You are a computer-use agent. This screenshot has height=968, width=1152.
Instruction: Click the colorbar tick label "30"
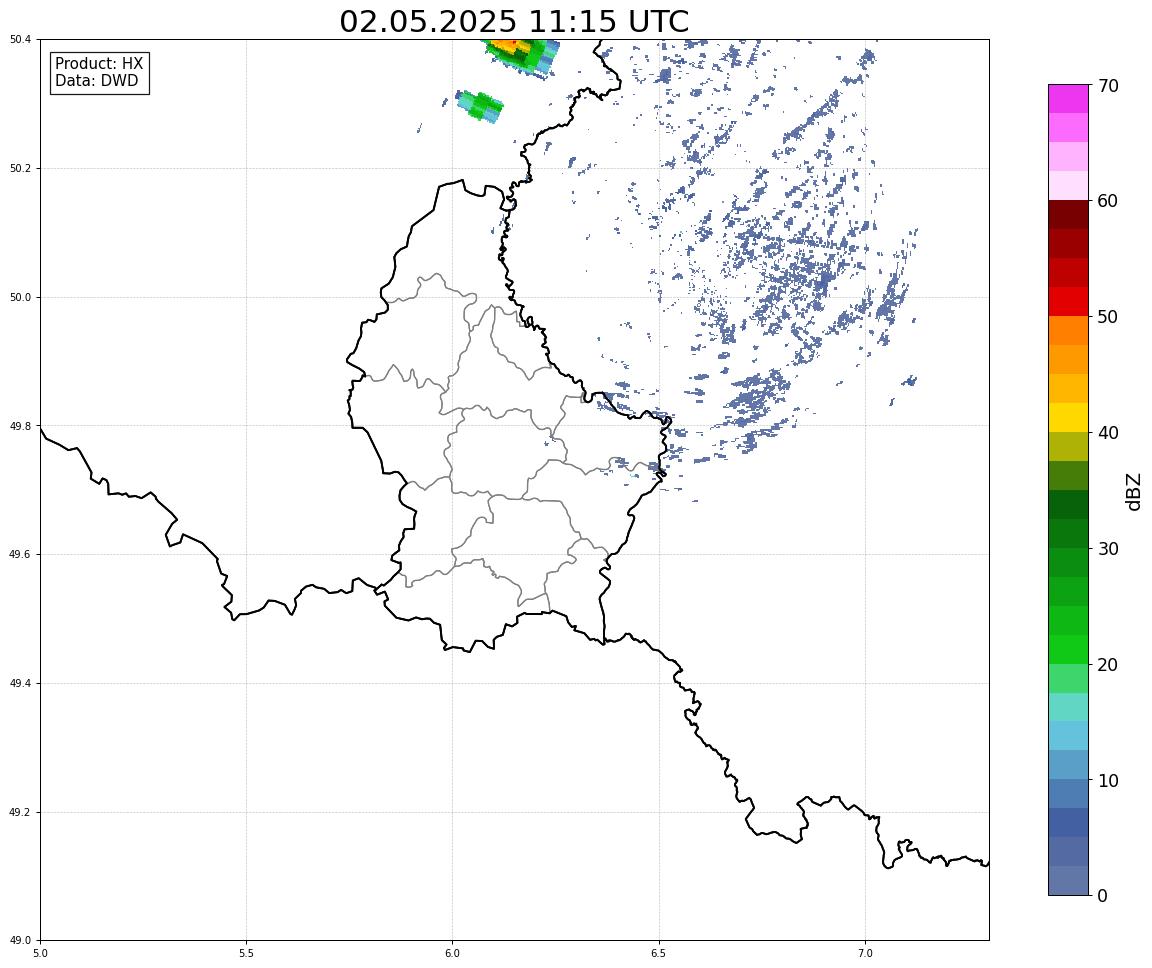pos(1108,549)
